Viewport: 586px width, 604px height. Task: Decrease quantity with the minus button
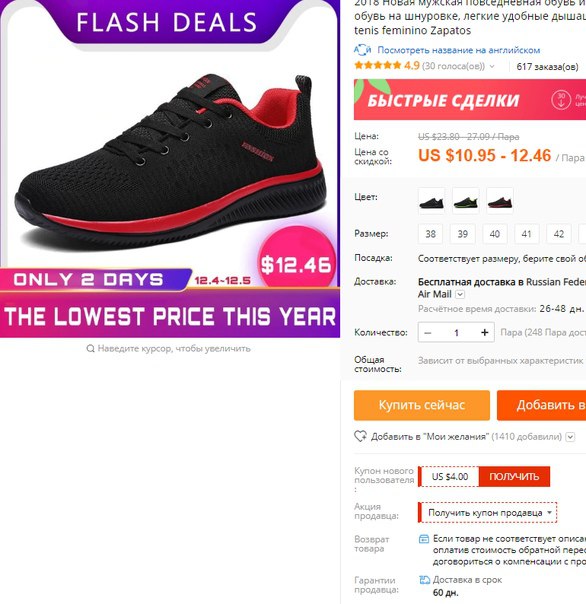(428, 332)
